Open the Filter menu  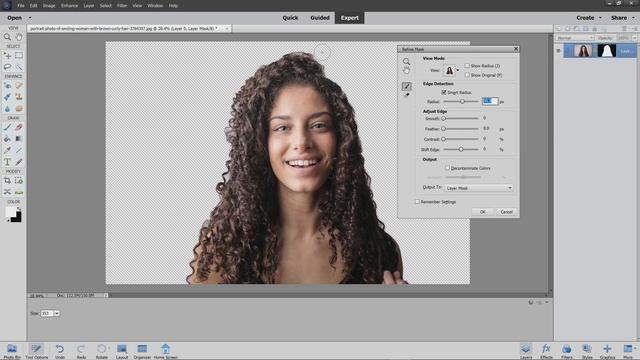(x=122, y=6)
